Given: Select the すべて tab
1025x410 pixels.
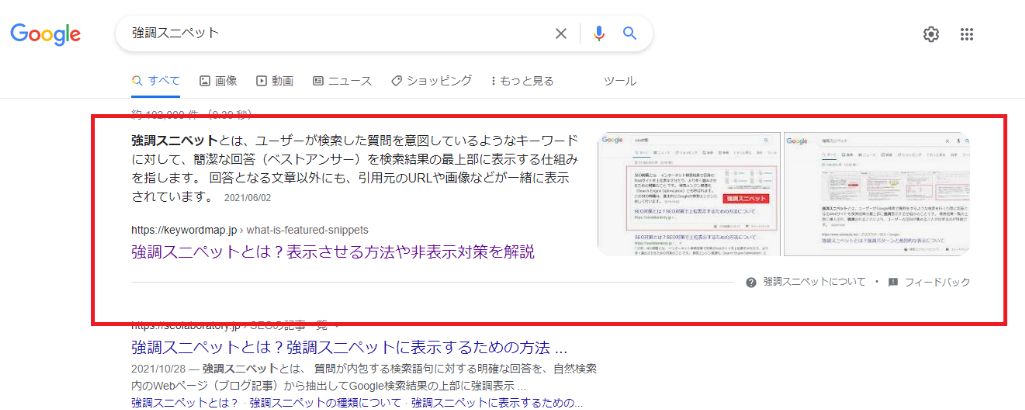Looking at the screenshot, I should (156, 81).
